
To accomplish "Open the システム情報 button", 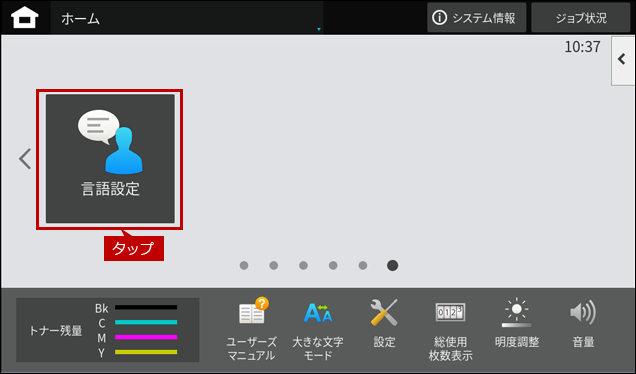I will click(477, 18).
